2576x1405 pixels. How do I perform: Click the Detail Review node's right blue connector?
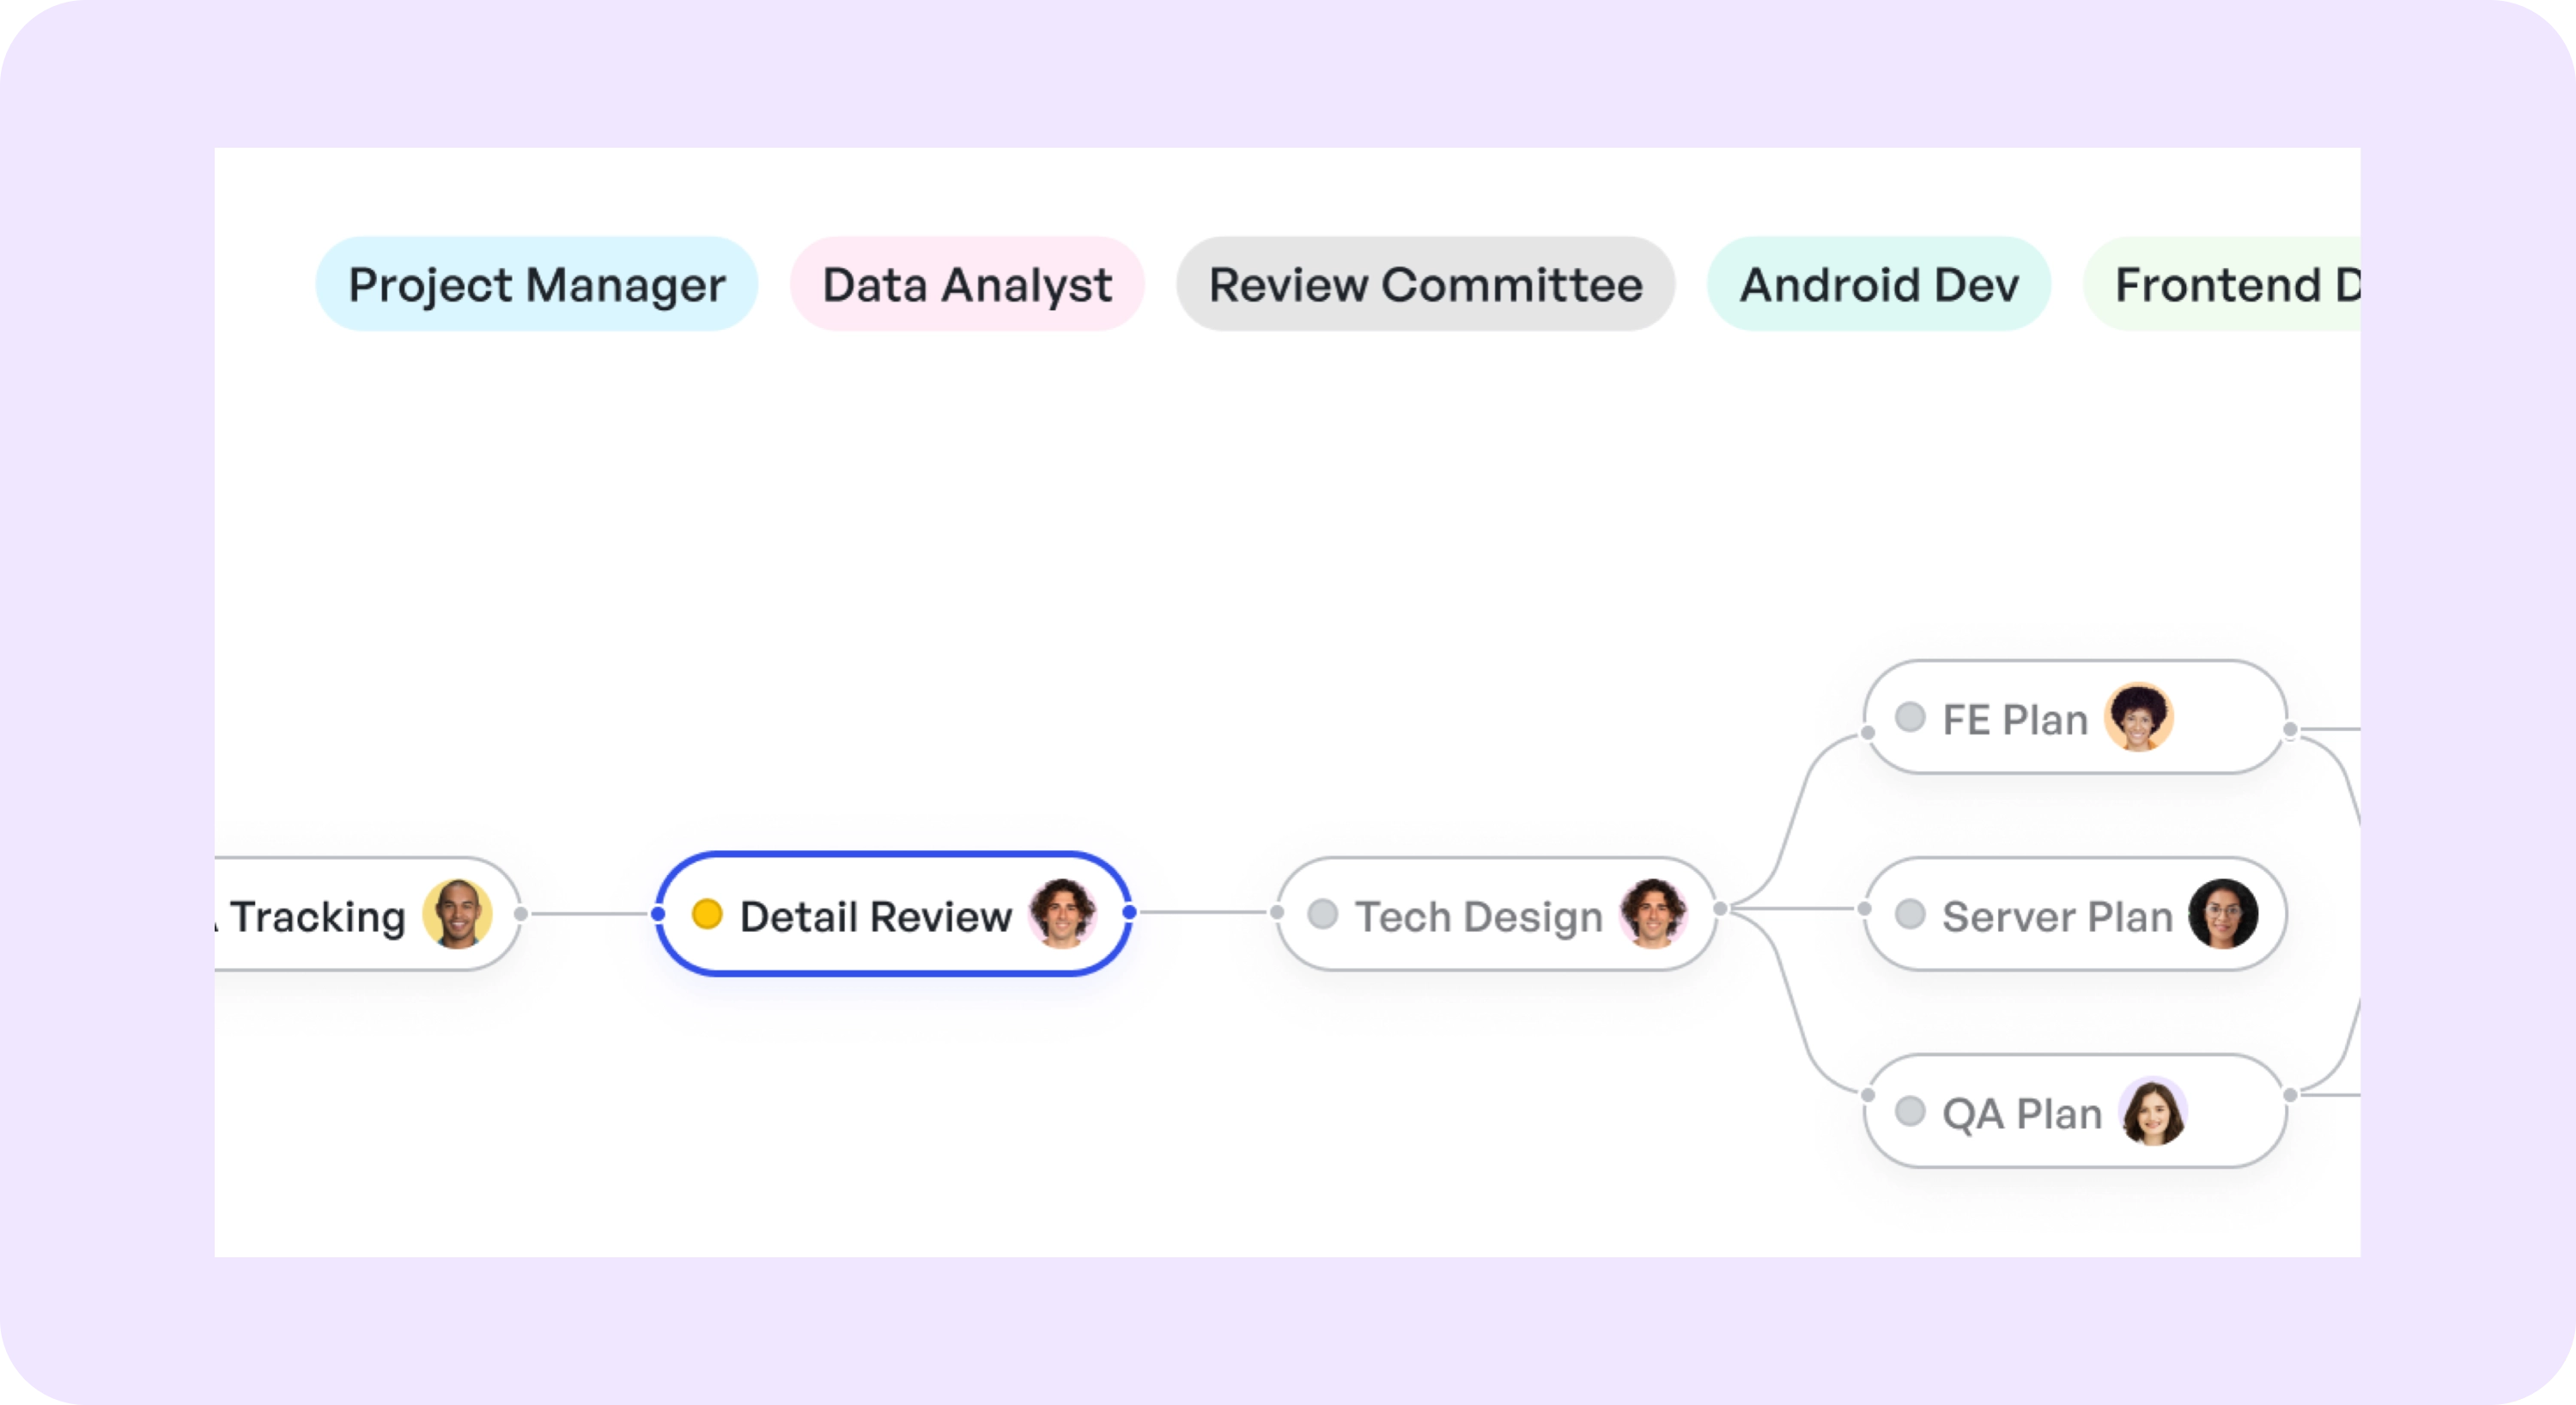click(x=1130, y=912)
